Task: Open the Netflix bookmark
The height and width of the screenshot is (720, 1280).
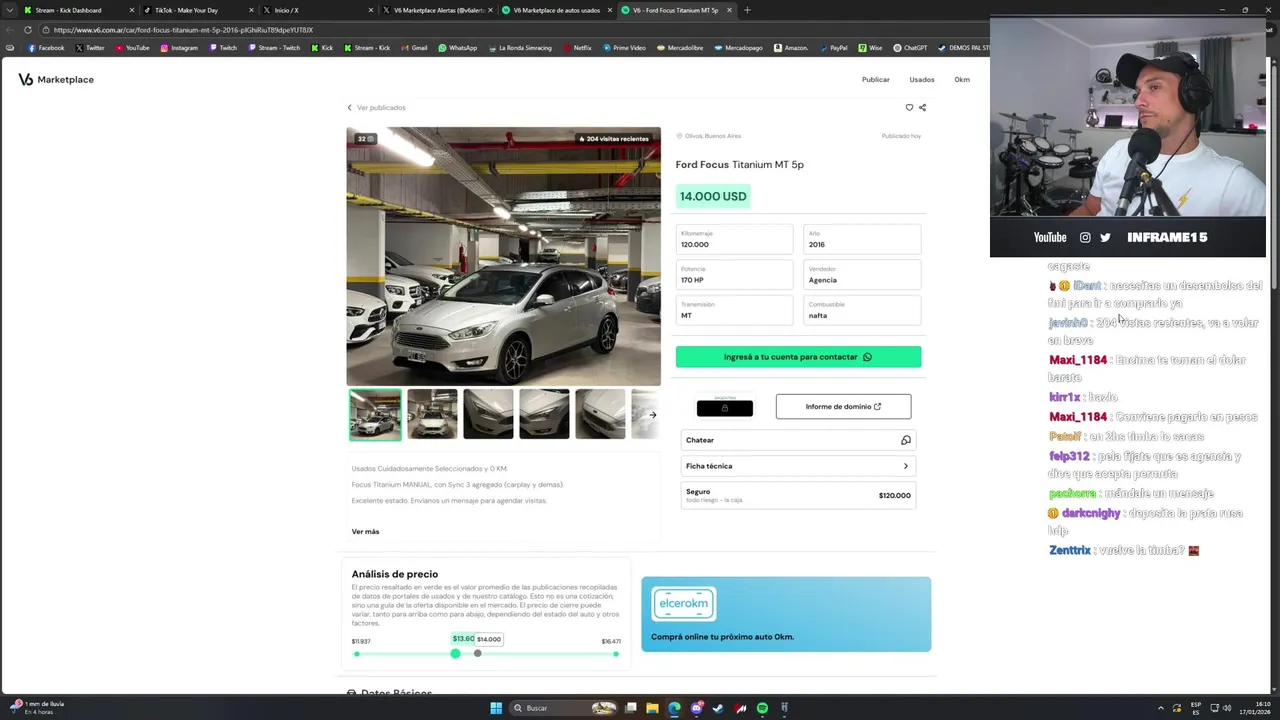Action: 577,48
